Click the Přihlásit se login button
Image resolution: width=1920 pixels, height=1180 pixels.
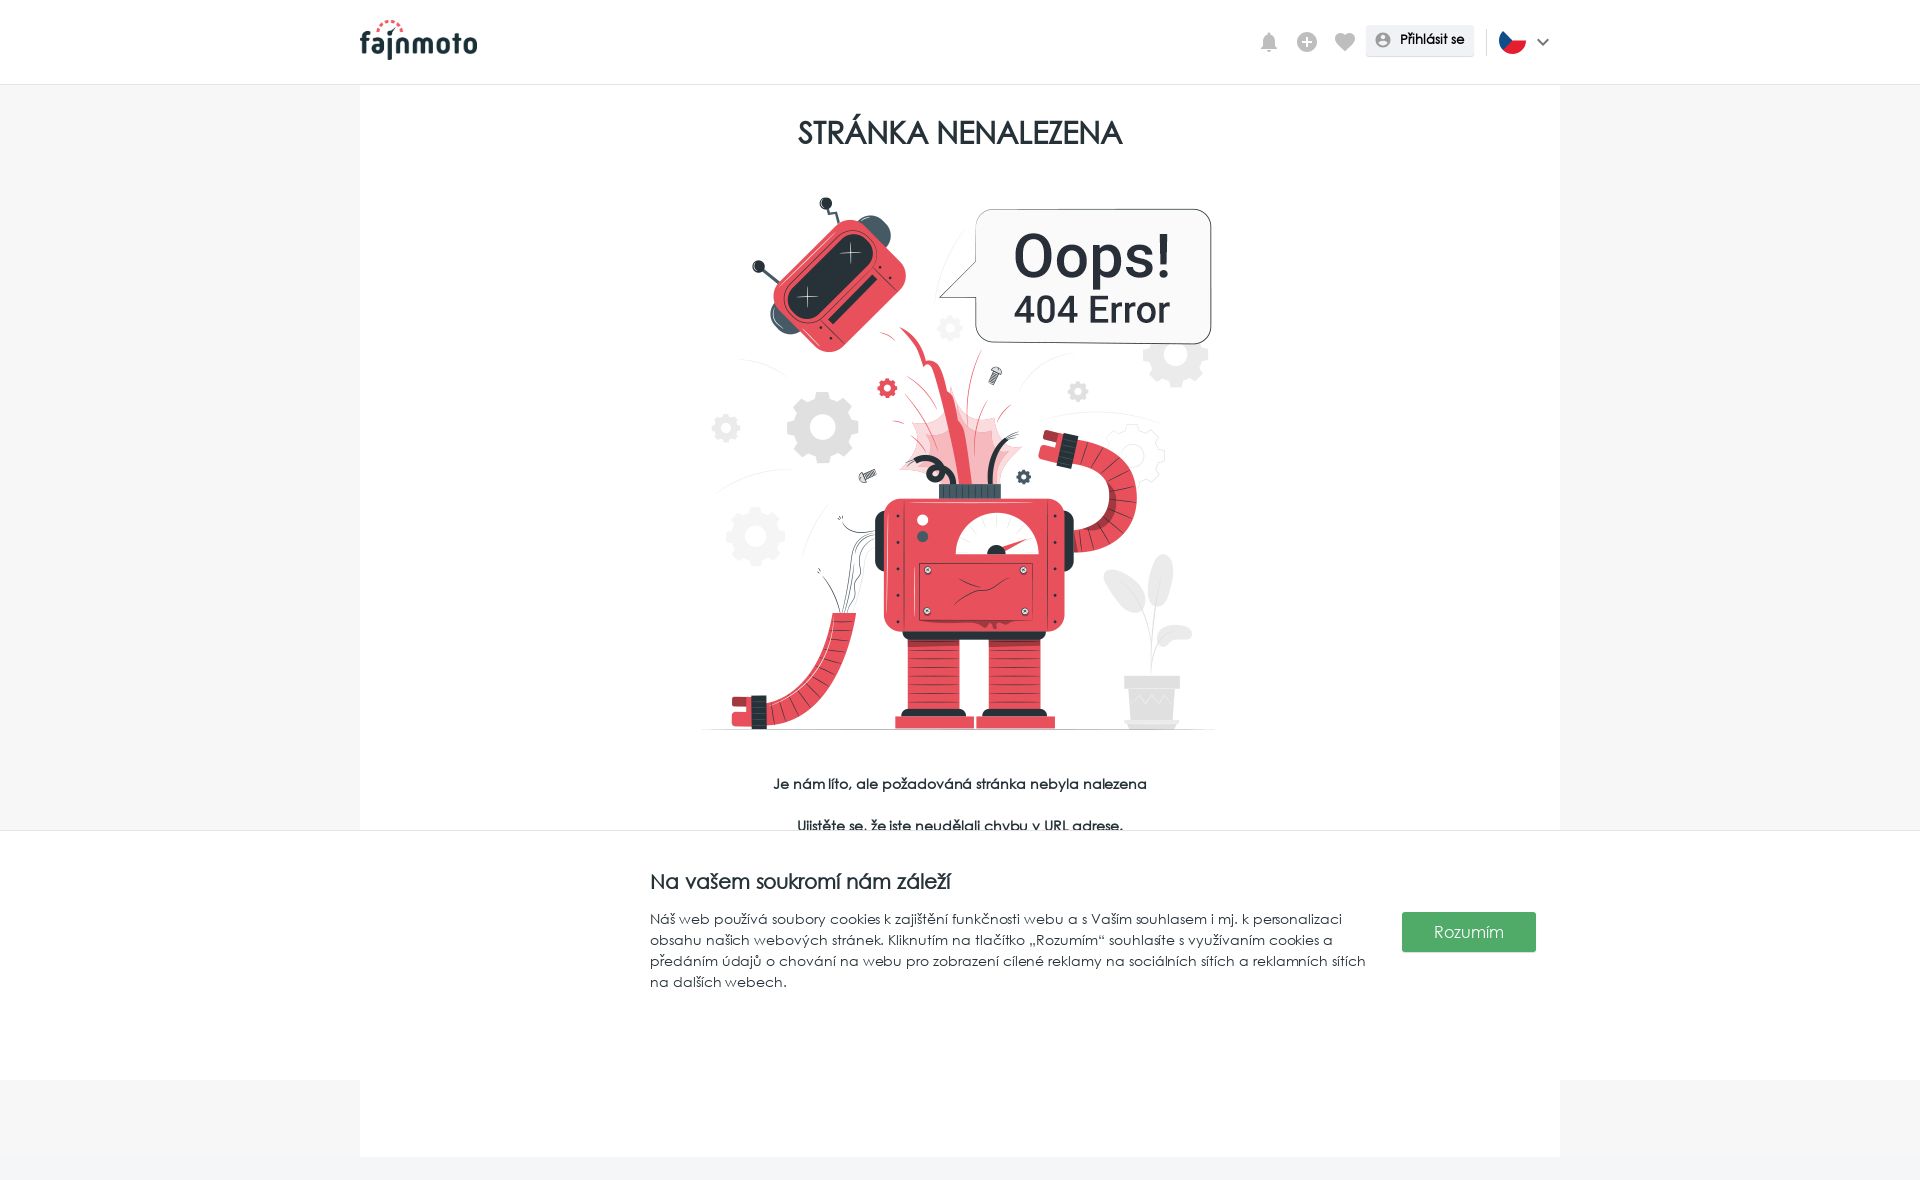pyautogui.click(x=1420, y=40)
